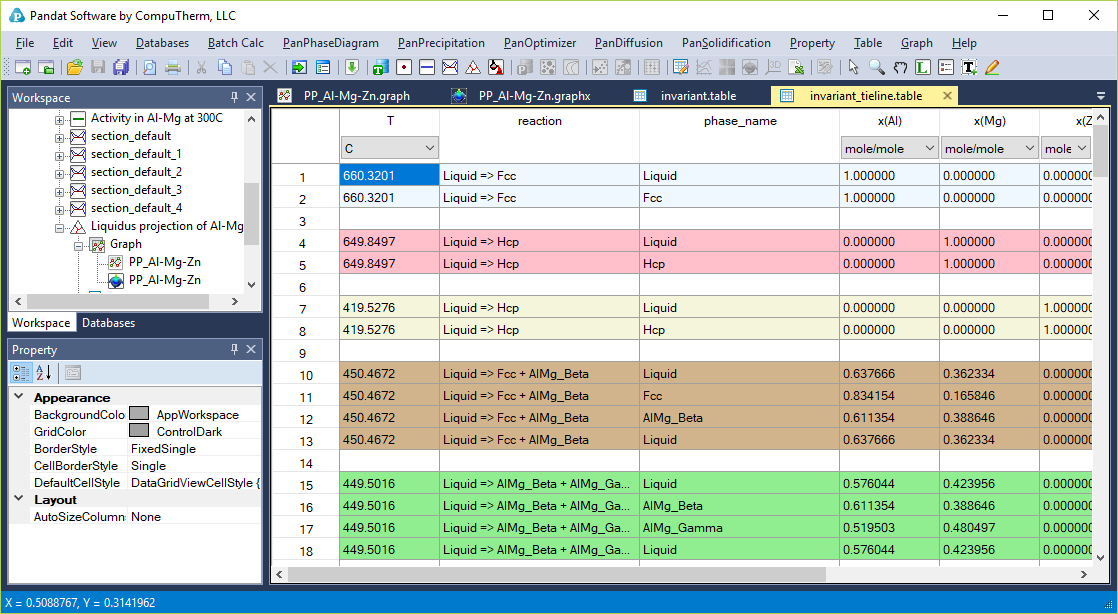Click the Open file folder icon
Image resolution: width=1118 pixels, height=614 pixels.
[x=74, y=68]
